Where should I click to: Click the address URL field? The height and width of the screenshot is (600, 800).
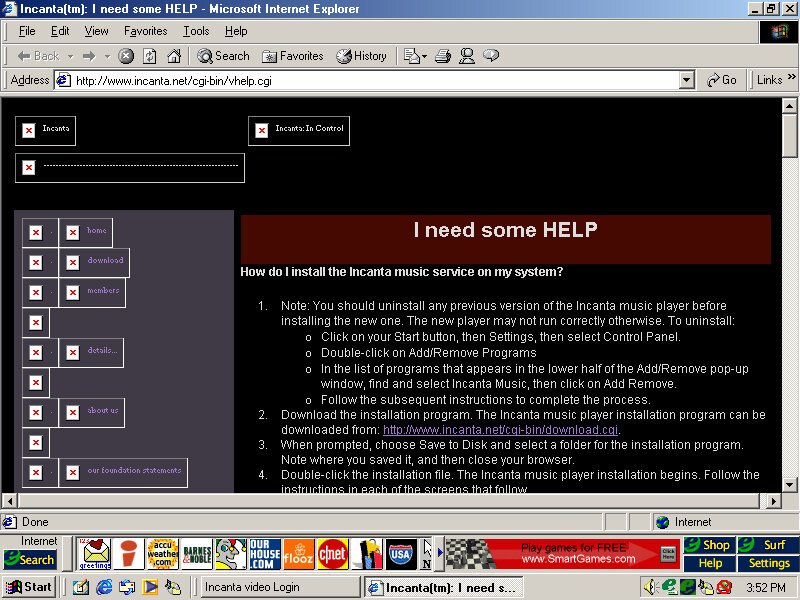370,80
